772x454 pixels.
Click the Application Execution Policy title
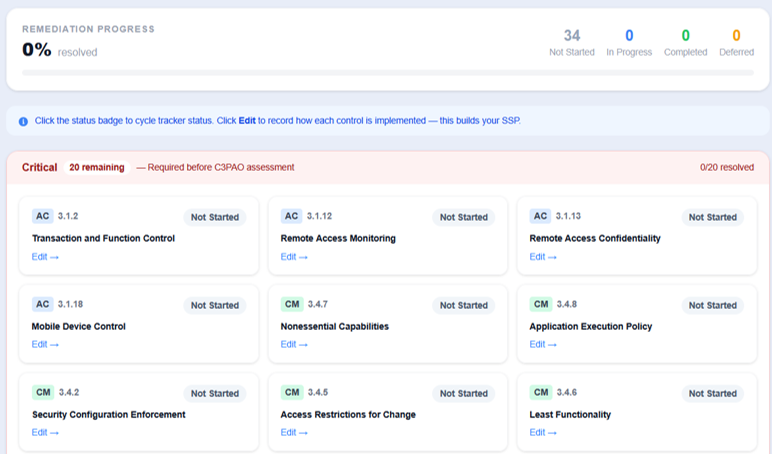591,326
